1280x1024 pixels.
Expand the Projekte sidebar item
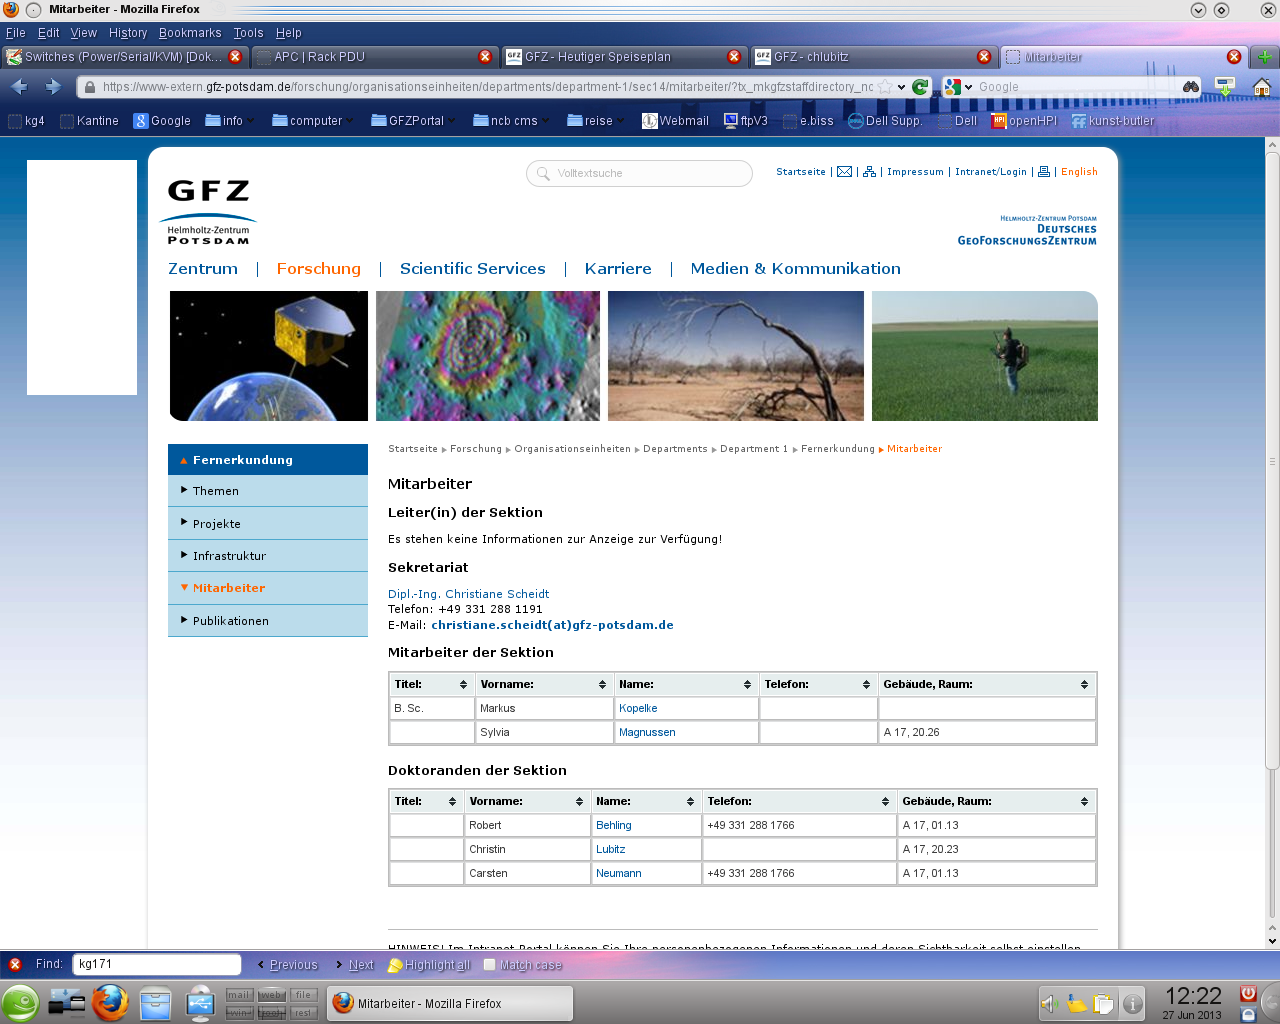[x=268, y=523]
